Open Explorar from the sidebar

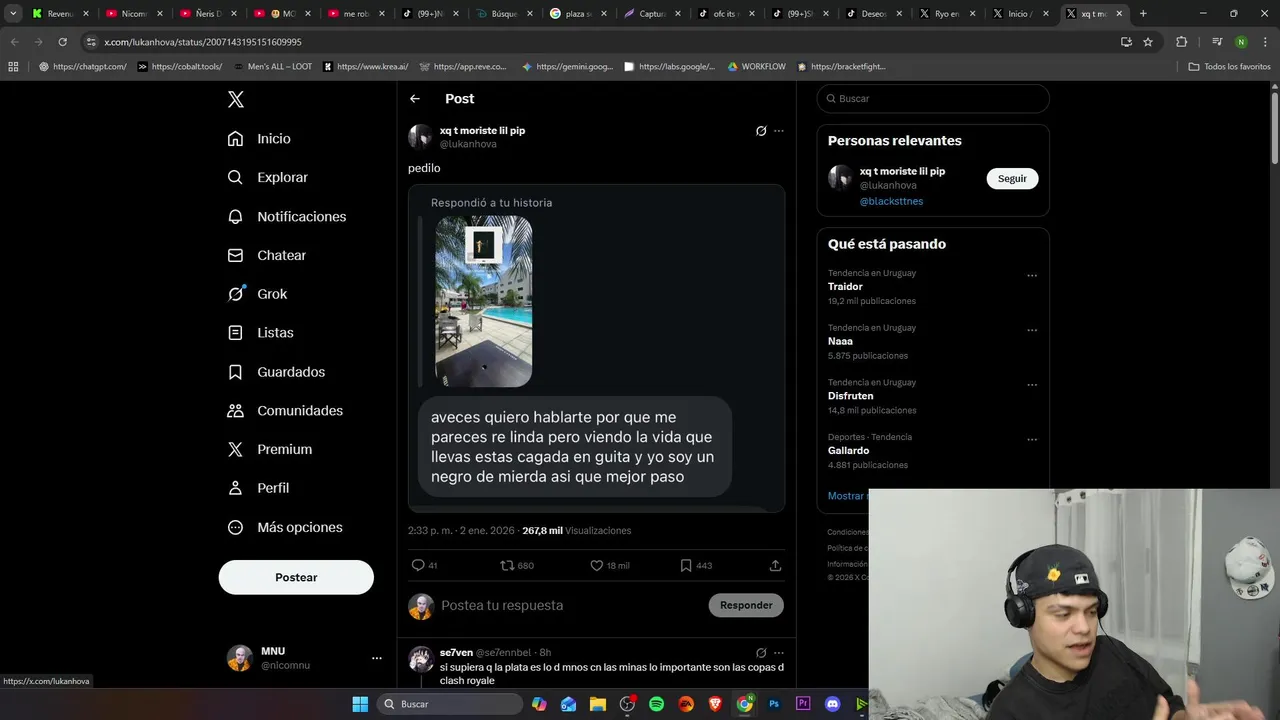(x=267, y=177)
